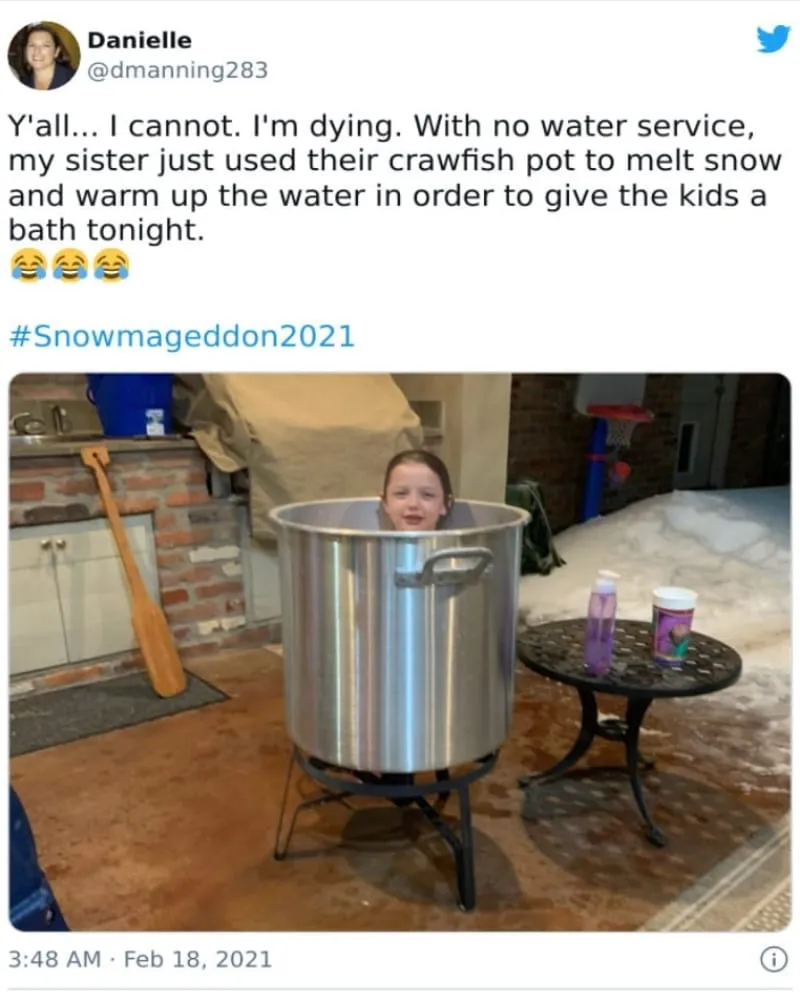Image resolution: width=800 pixels, height=1000 pixels.
Task: Click the wooden paddle in the photo
Action: (x=132, y=570)
